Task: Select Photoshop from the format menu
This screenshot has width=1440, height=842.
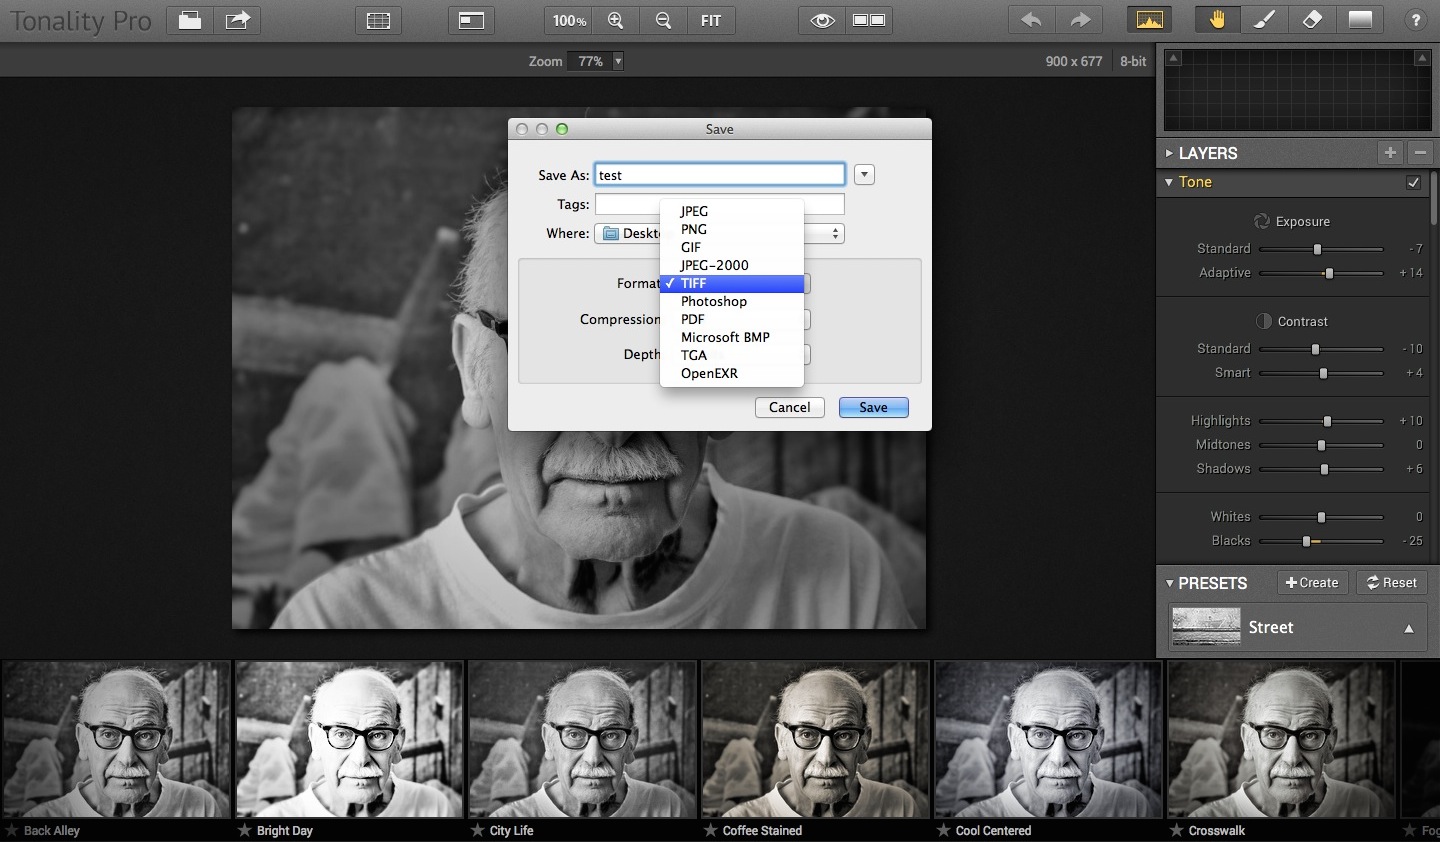Action: [732, 301]
